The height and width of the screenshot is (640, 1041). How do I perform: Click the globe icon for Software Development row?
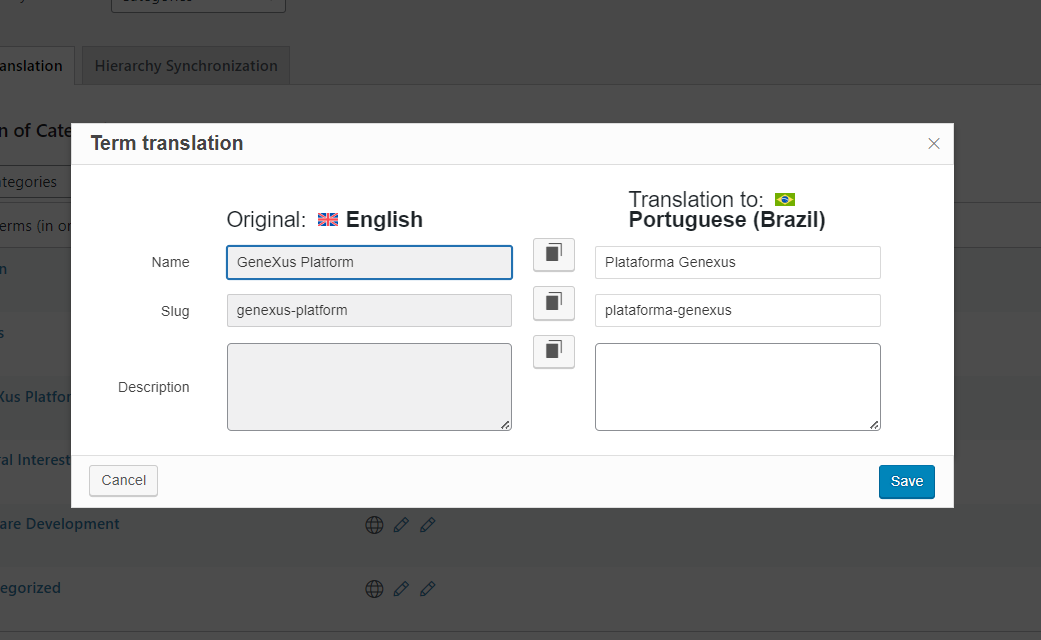pos(374,525)
